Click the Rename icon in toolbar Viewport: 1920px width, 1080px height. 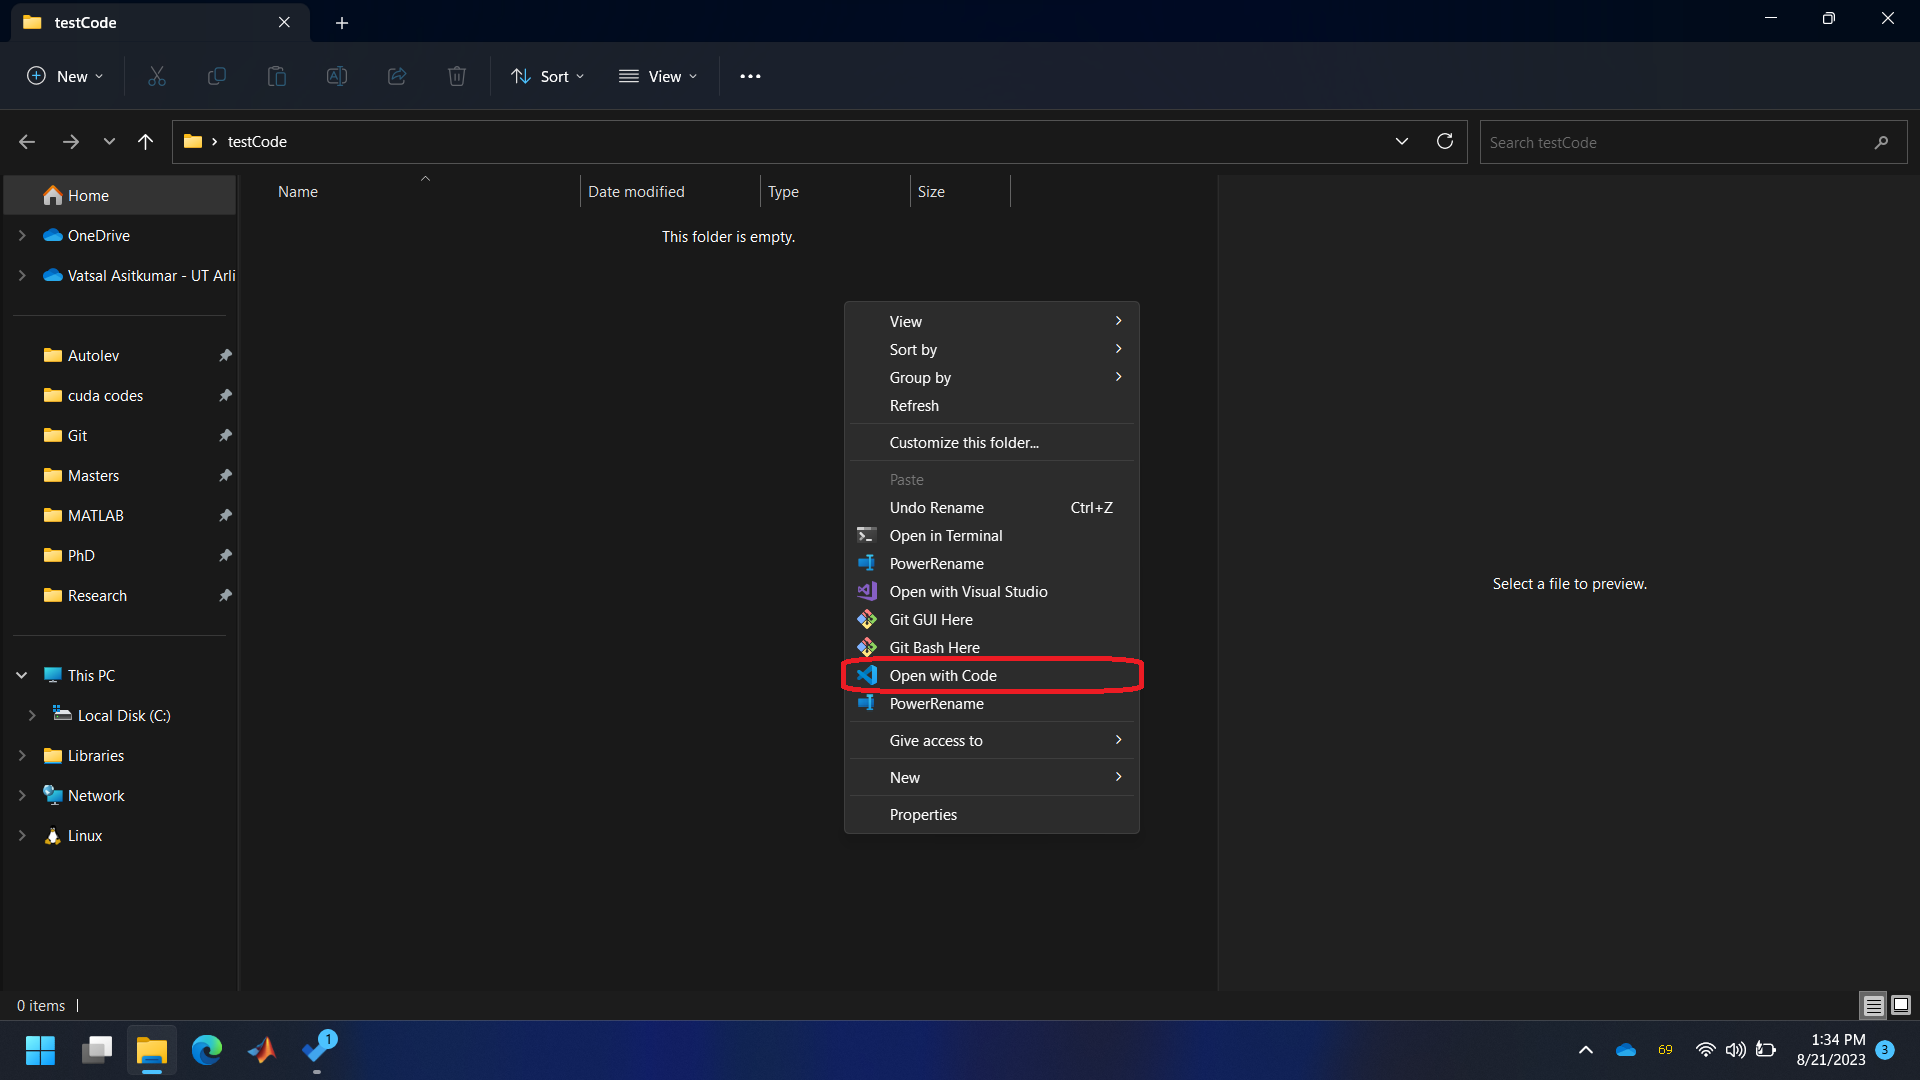337,76
